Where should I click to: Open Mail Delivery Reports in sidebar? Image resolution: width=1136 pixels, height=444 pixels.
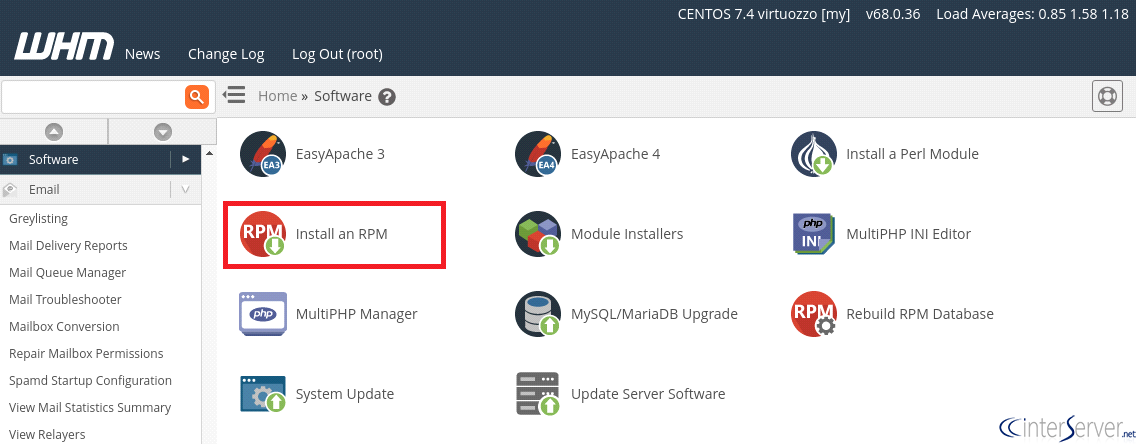(68, 246)
